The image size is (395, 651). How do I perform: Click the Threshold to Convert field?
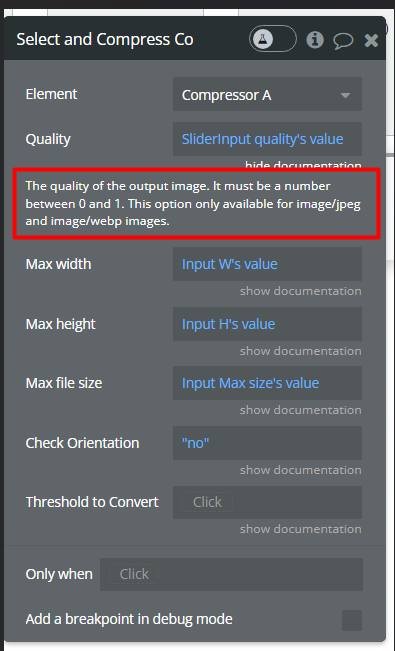267,502
